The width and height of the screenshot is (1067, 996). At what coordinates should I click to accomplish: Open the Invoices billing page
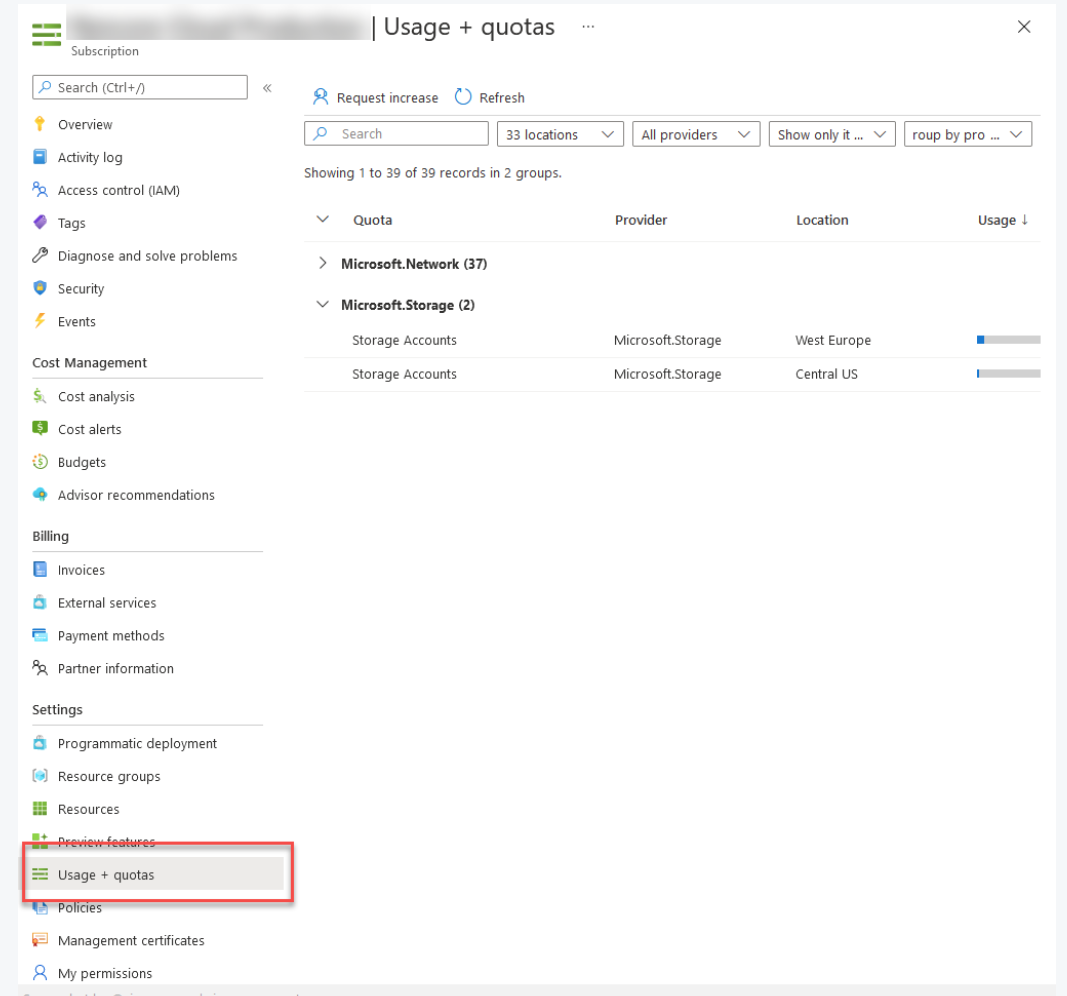click(x=81, y=569)
